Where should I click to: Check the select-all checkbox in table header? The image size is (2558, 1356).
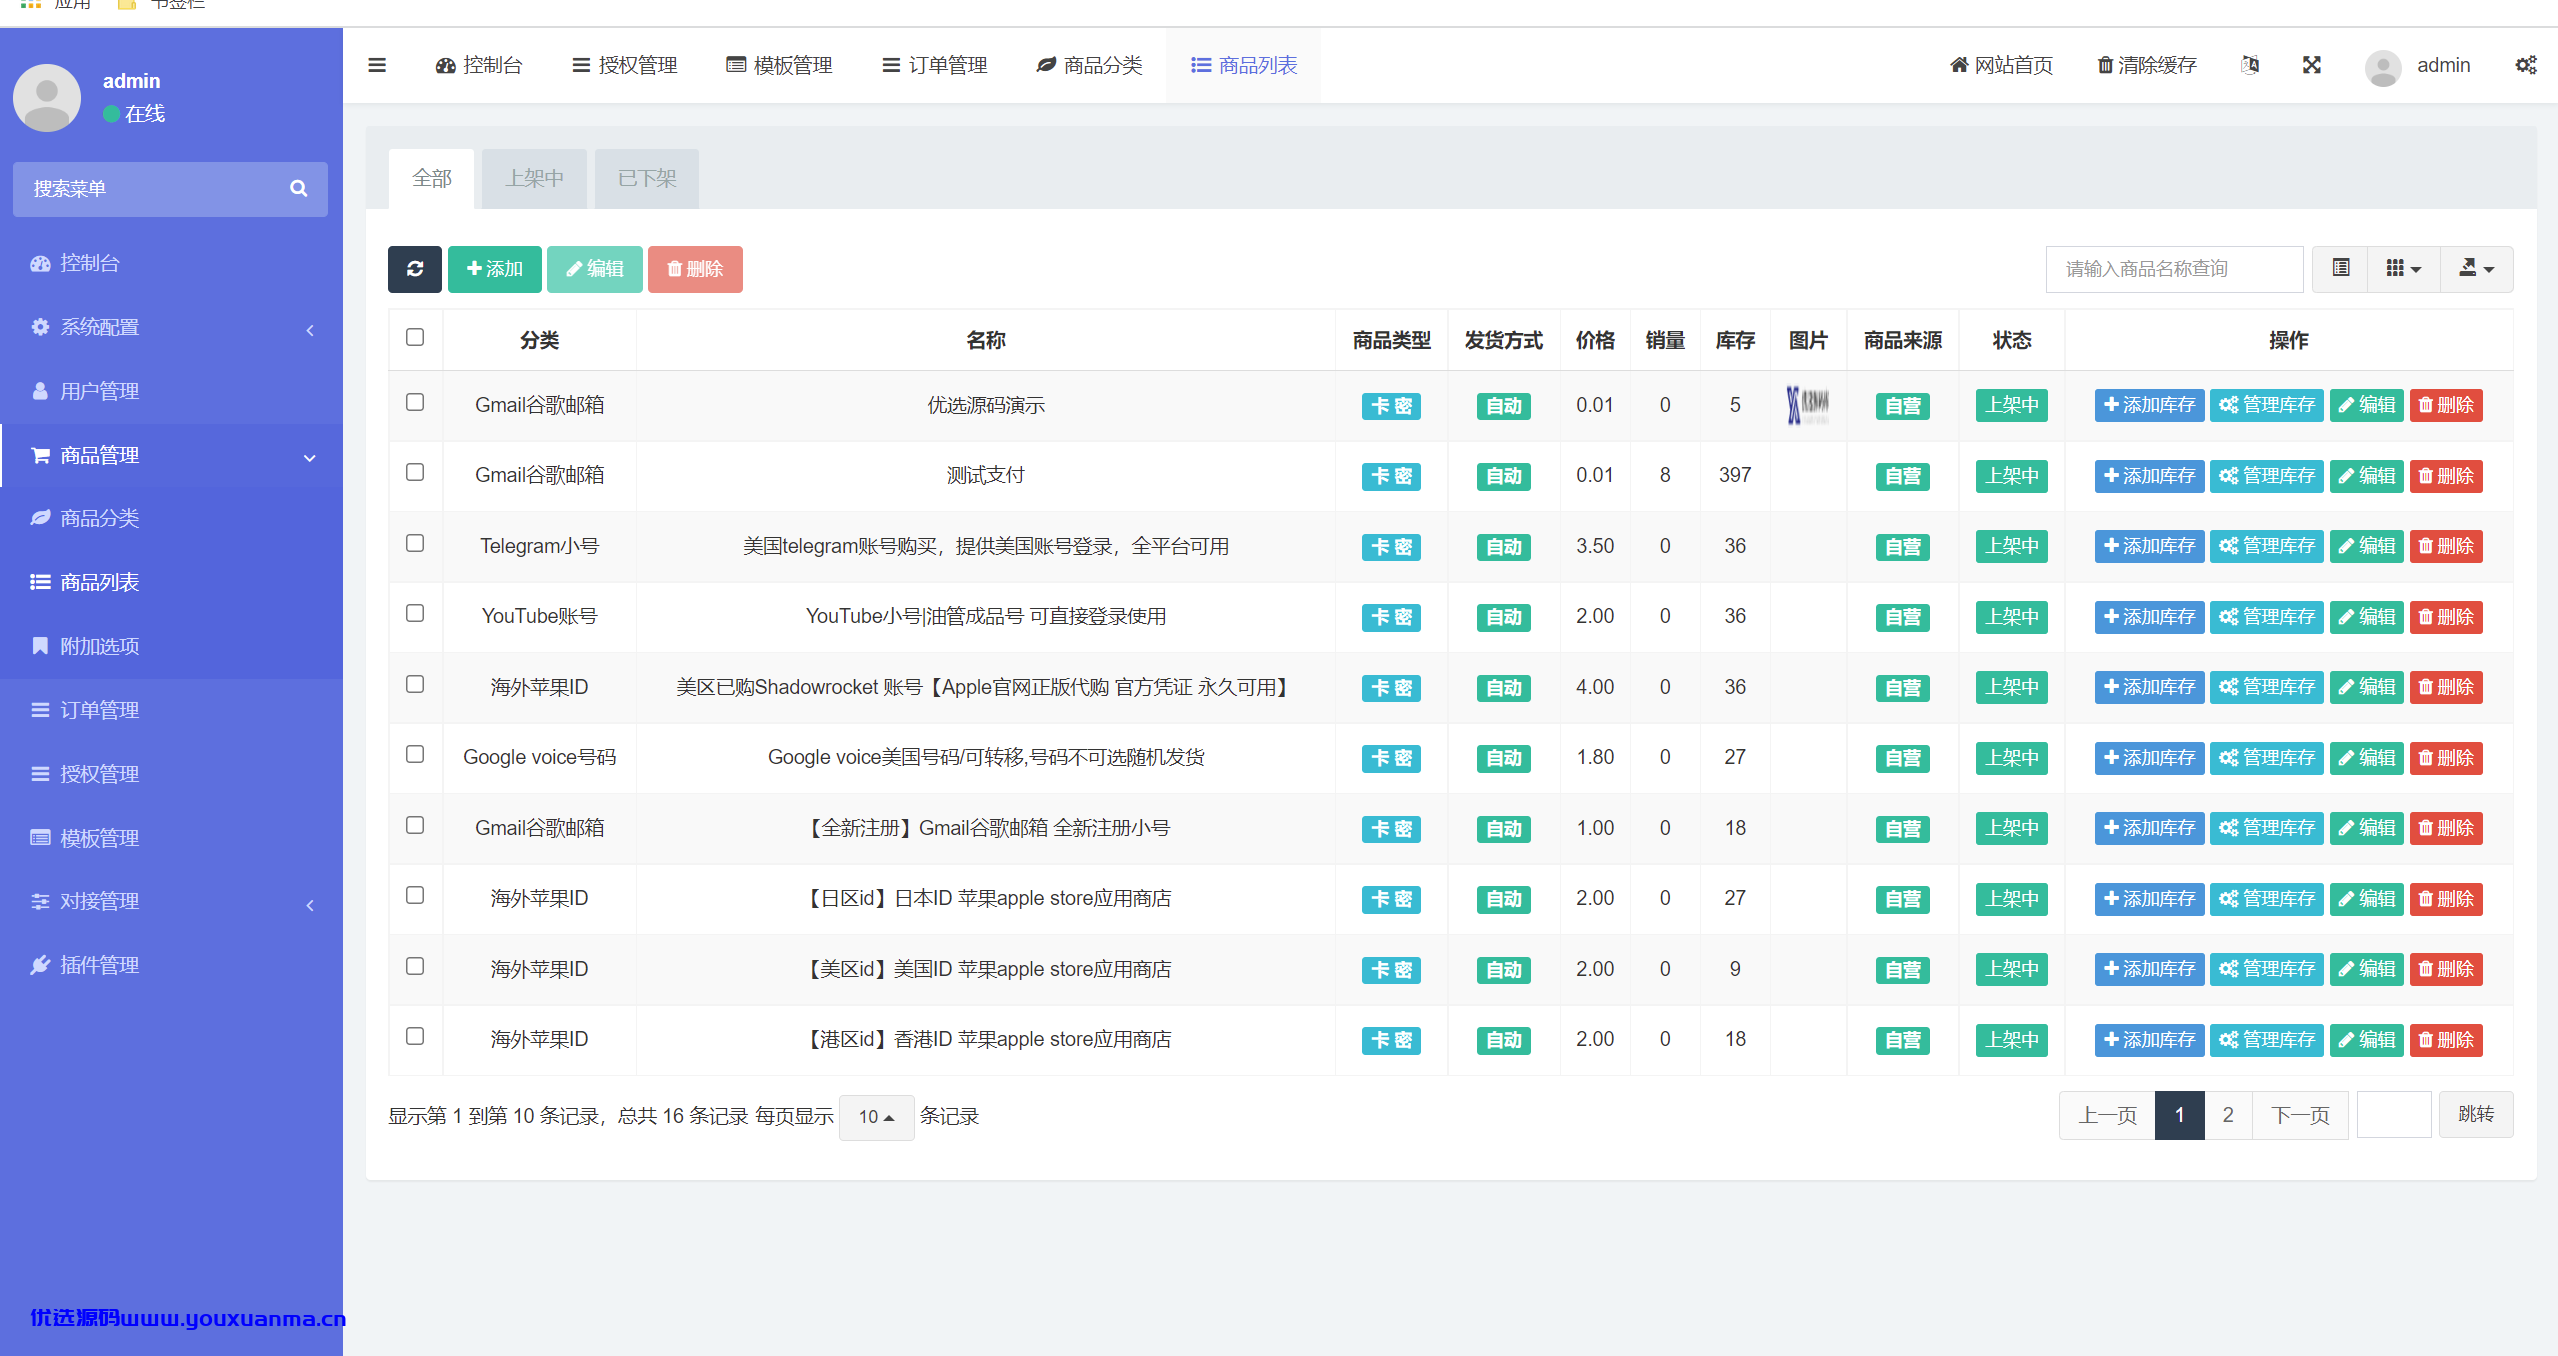[415, 337]
